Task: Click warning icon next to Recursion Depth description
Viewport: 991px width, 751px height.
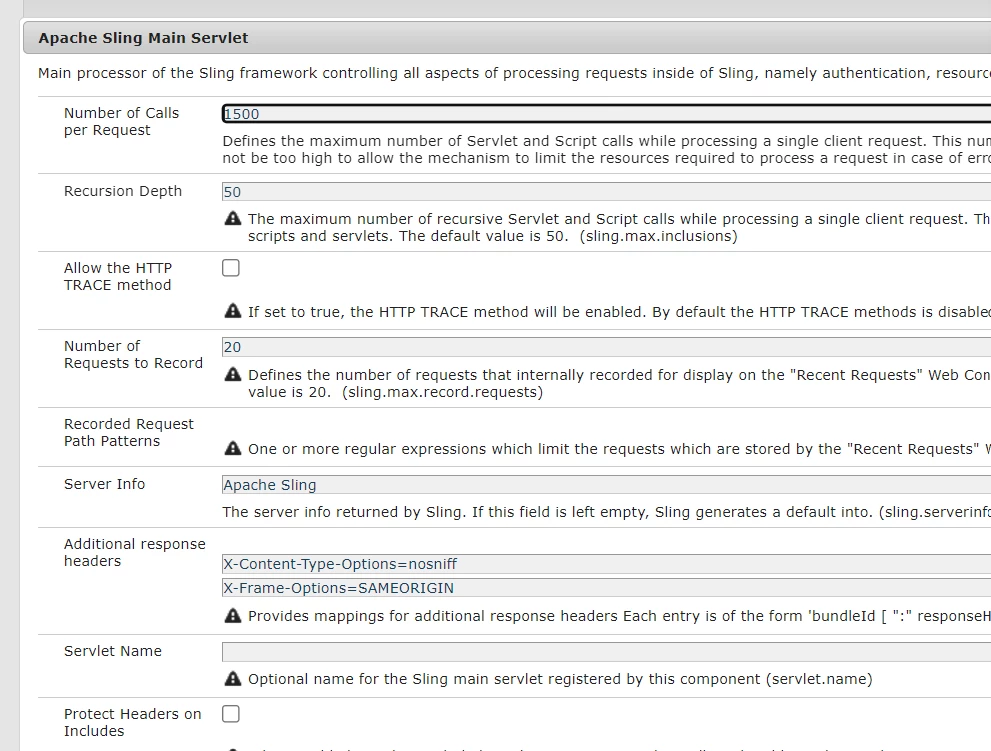Action: click(233, 219)
